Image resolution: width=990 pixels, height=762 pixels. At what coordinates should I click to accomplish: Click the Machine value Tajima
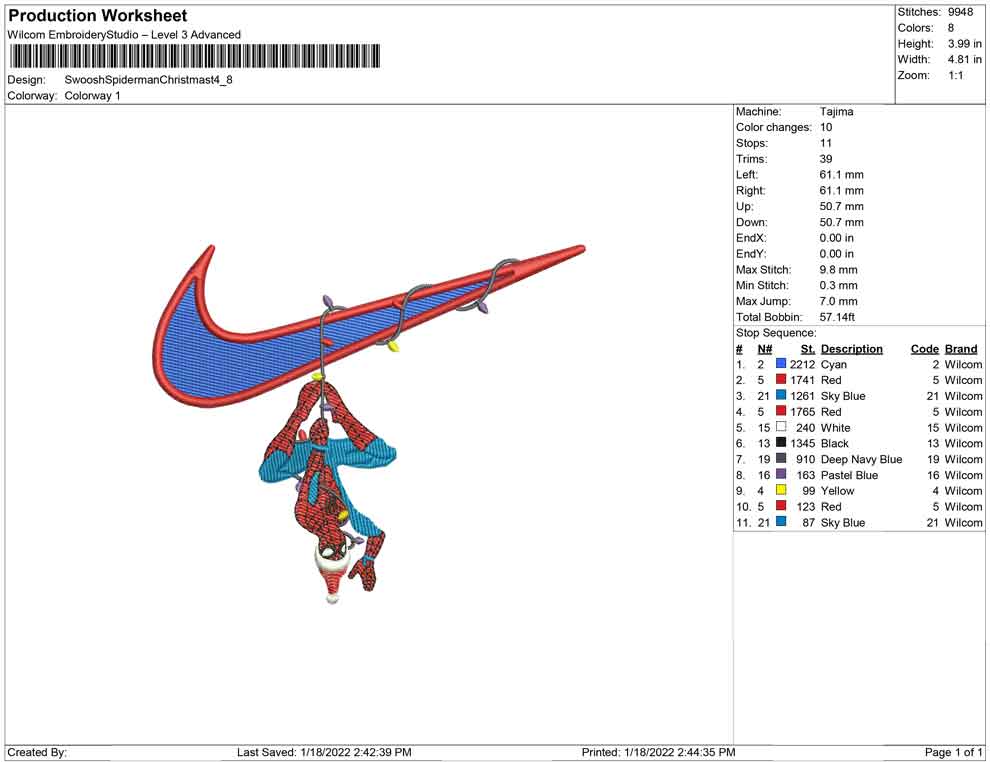pos(837,112)
